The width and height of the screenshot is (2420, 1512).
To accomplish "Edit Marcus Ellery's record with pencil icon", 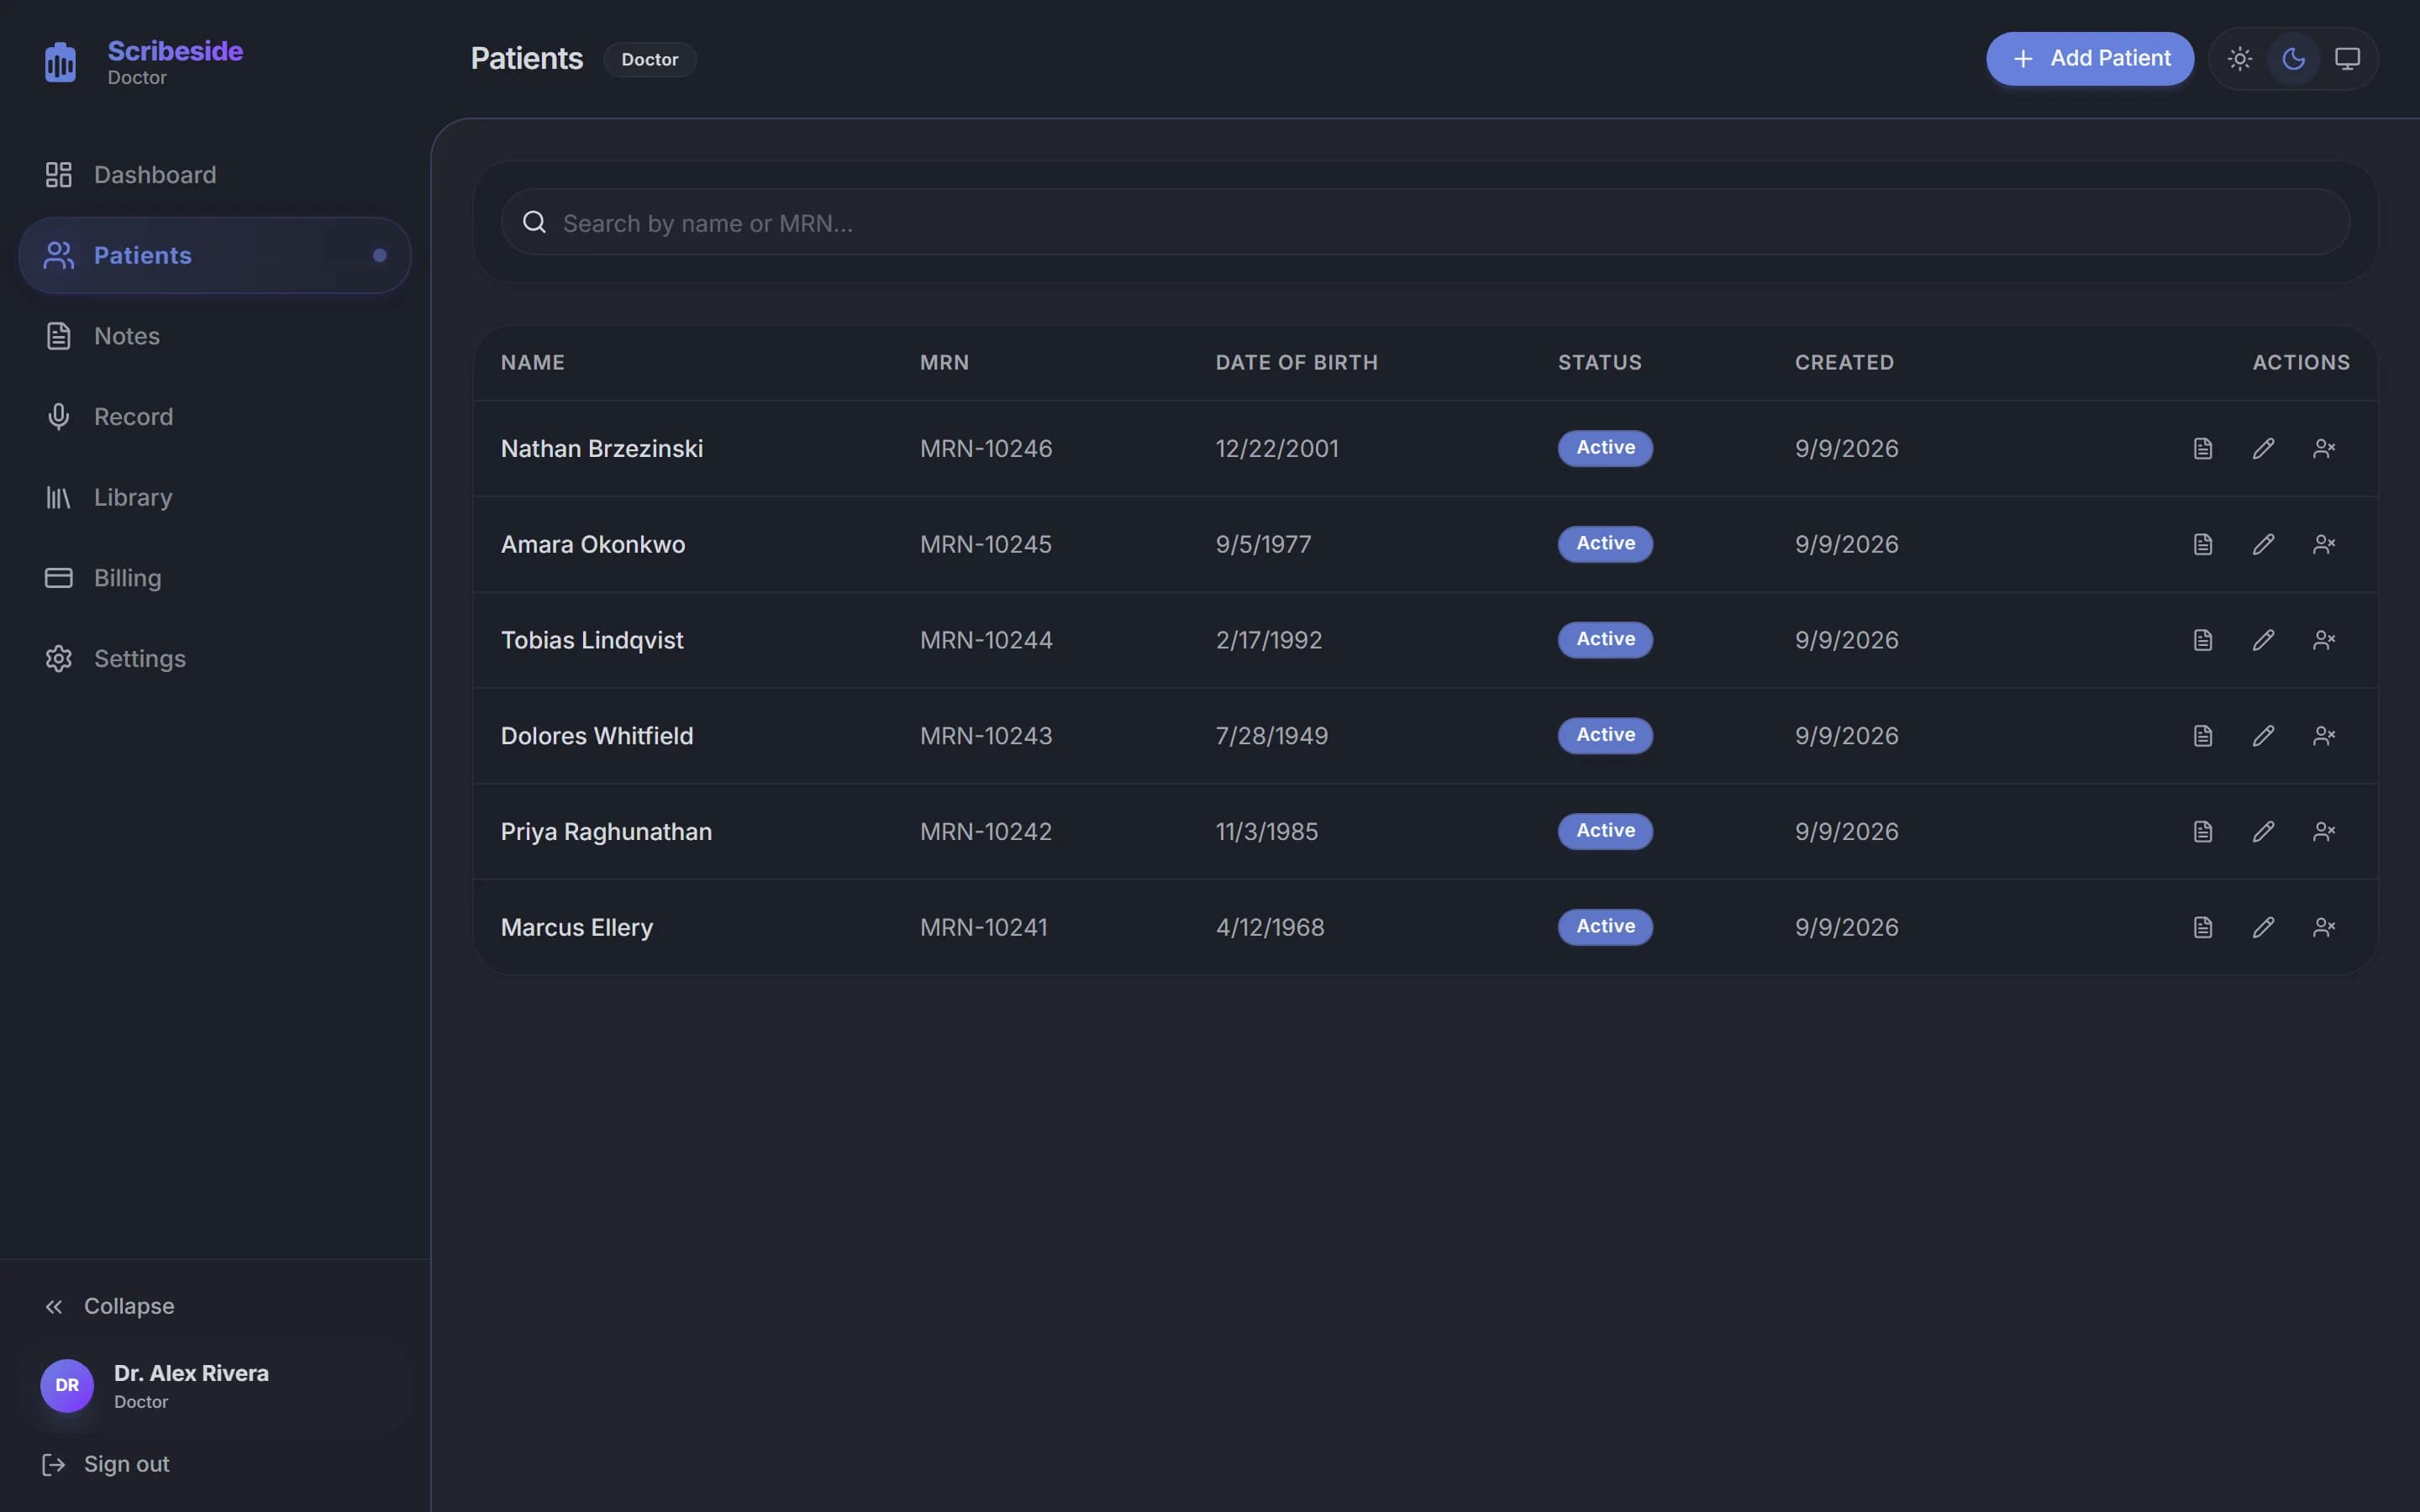I will pos(2264,928).
